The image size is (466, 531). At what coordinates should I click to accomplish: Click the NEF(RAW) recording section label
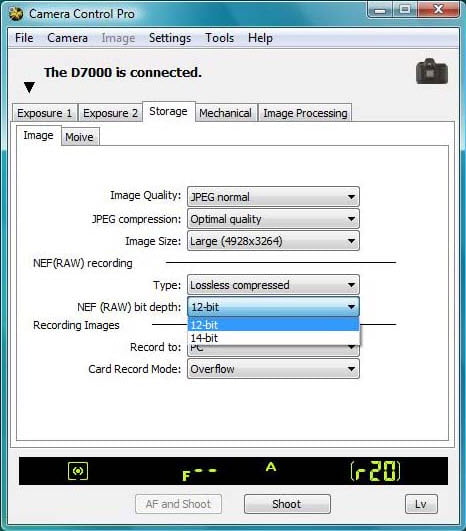pos(83,263)
